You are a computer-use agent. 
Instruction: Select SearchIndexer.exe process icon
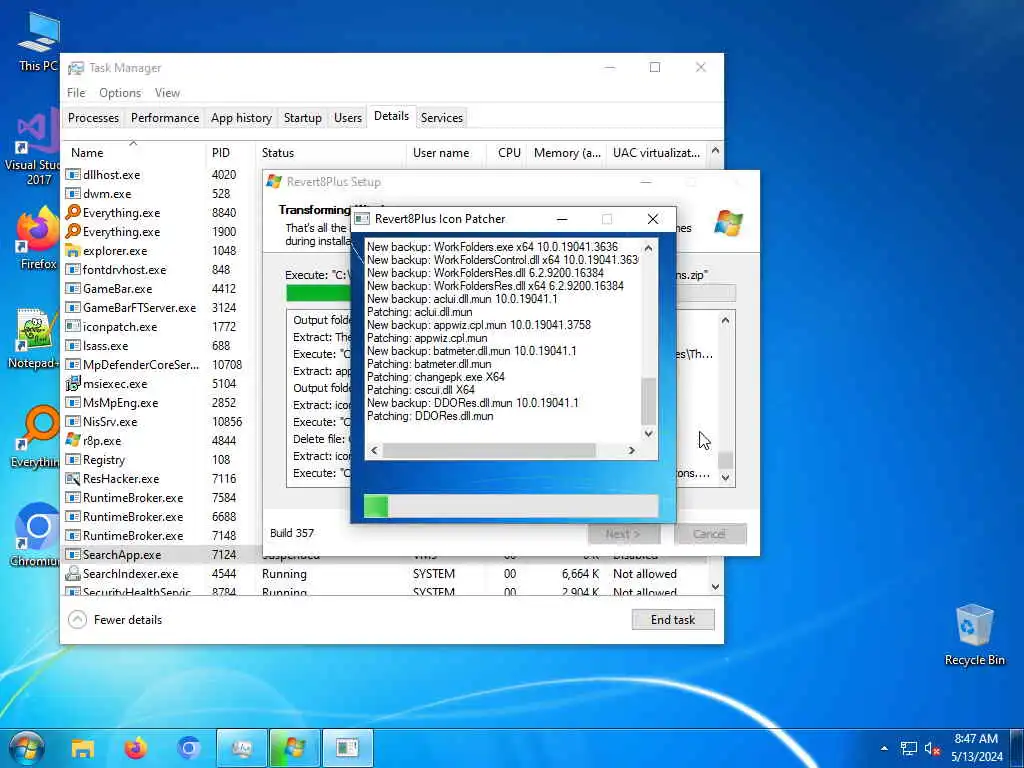73,573
